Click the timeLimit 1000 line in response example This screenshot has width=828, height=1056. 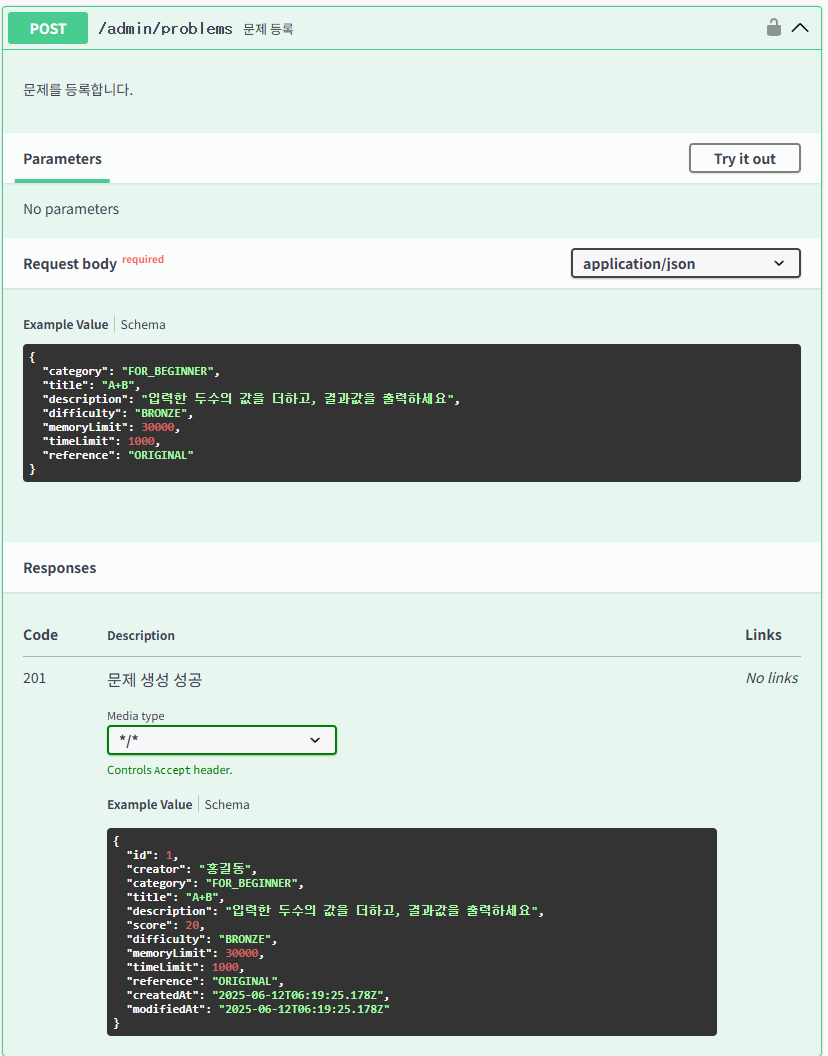pos(185,967)
